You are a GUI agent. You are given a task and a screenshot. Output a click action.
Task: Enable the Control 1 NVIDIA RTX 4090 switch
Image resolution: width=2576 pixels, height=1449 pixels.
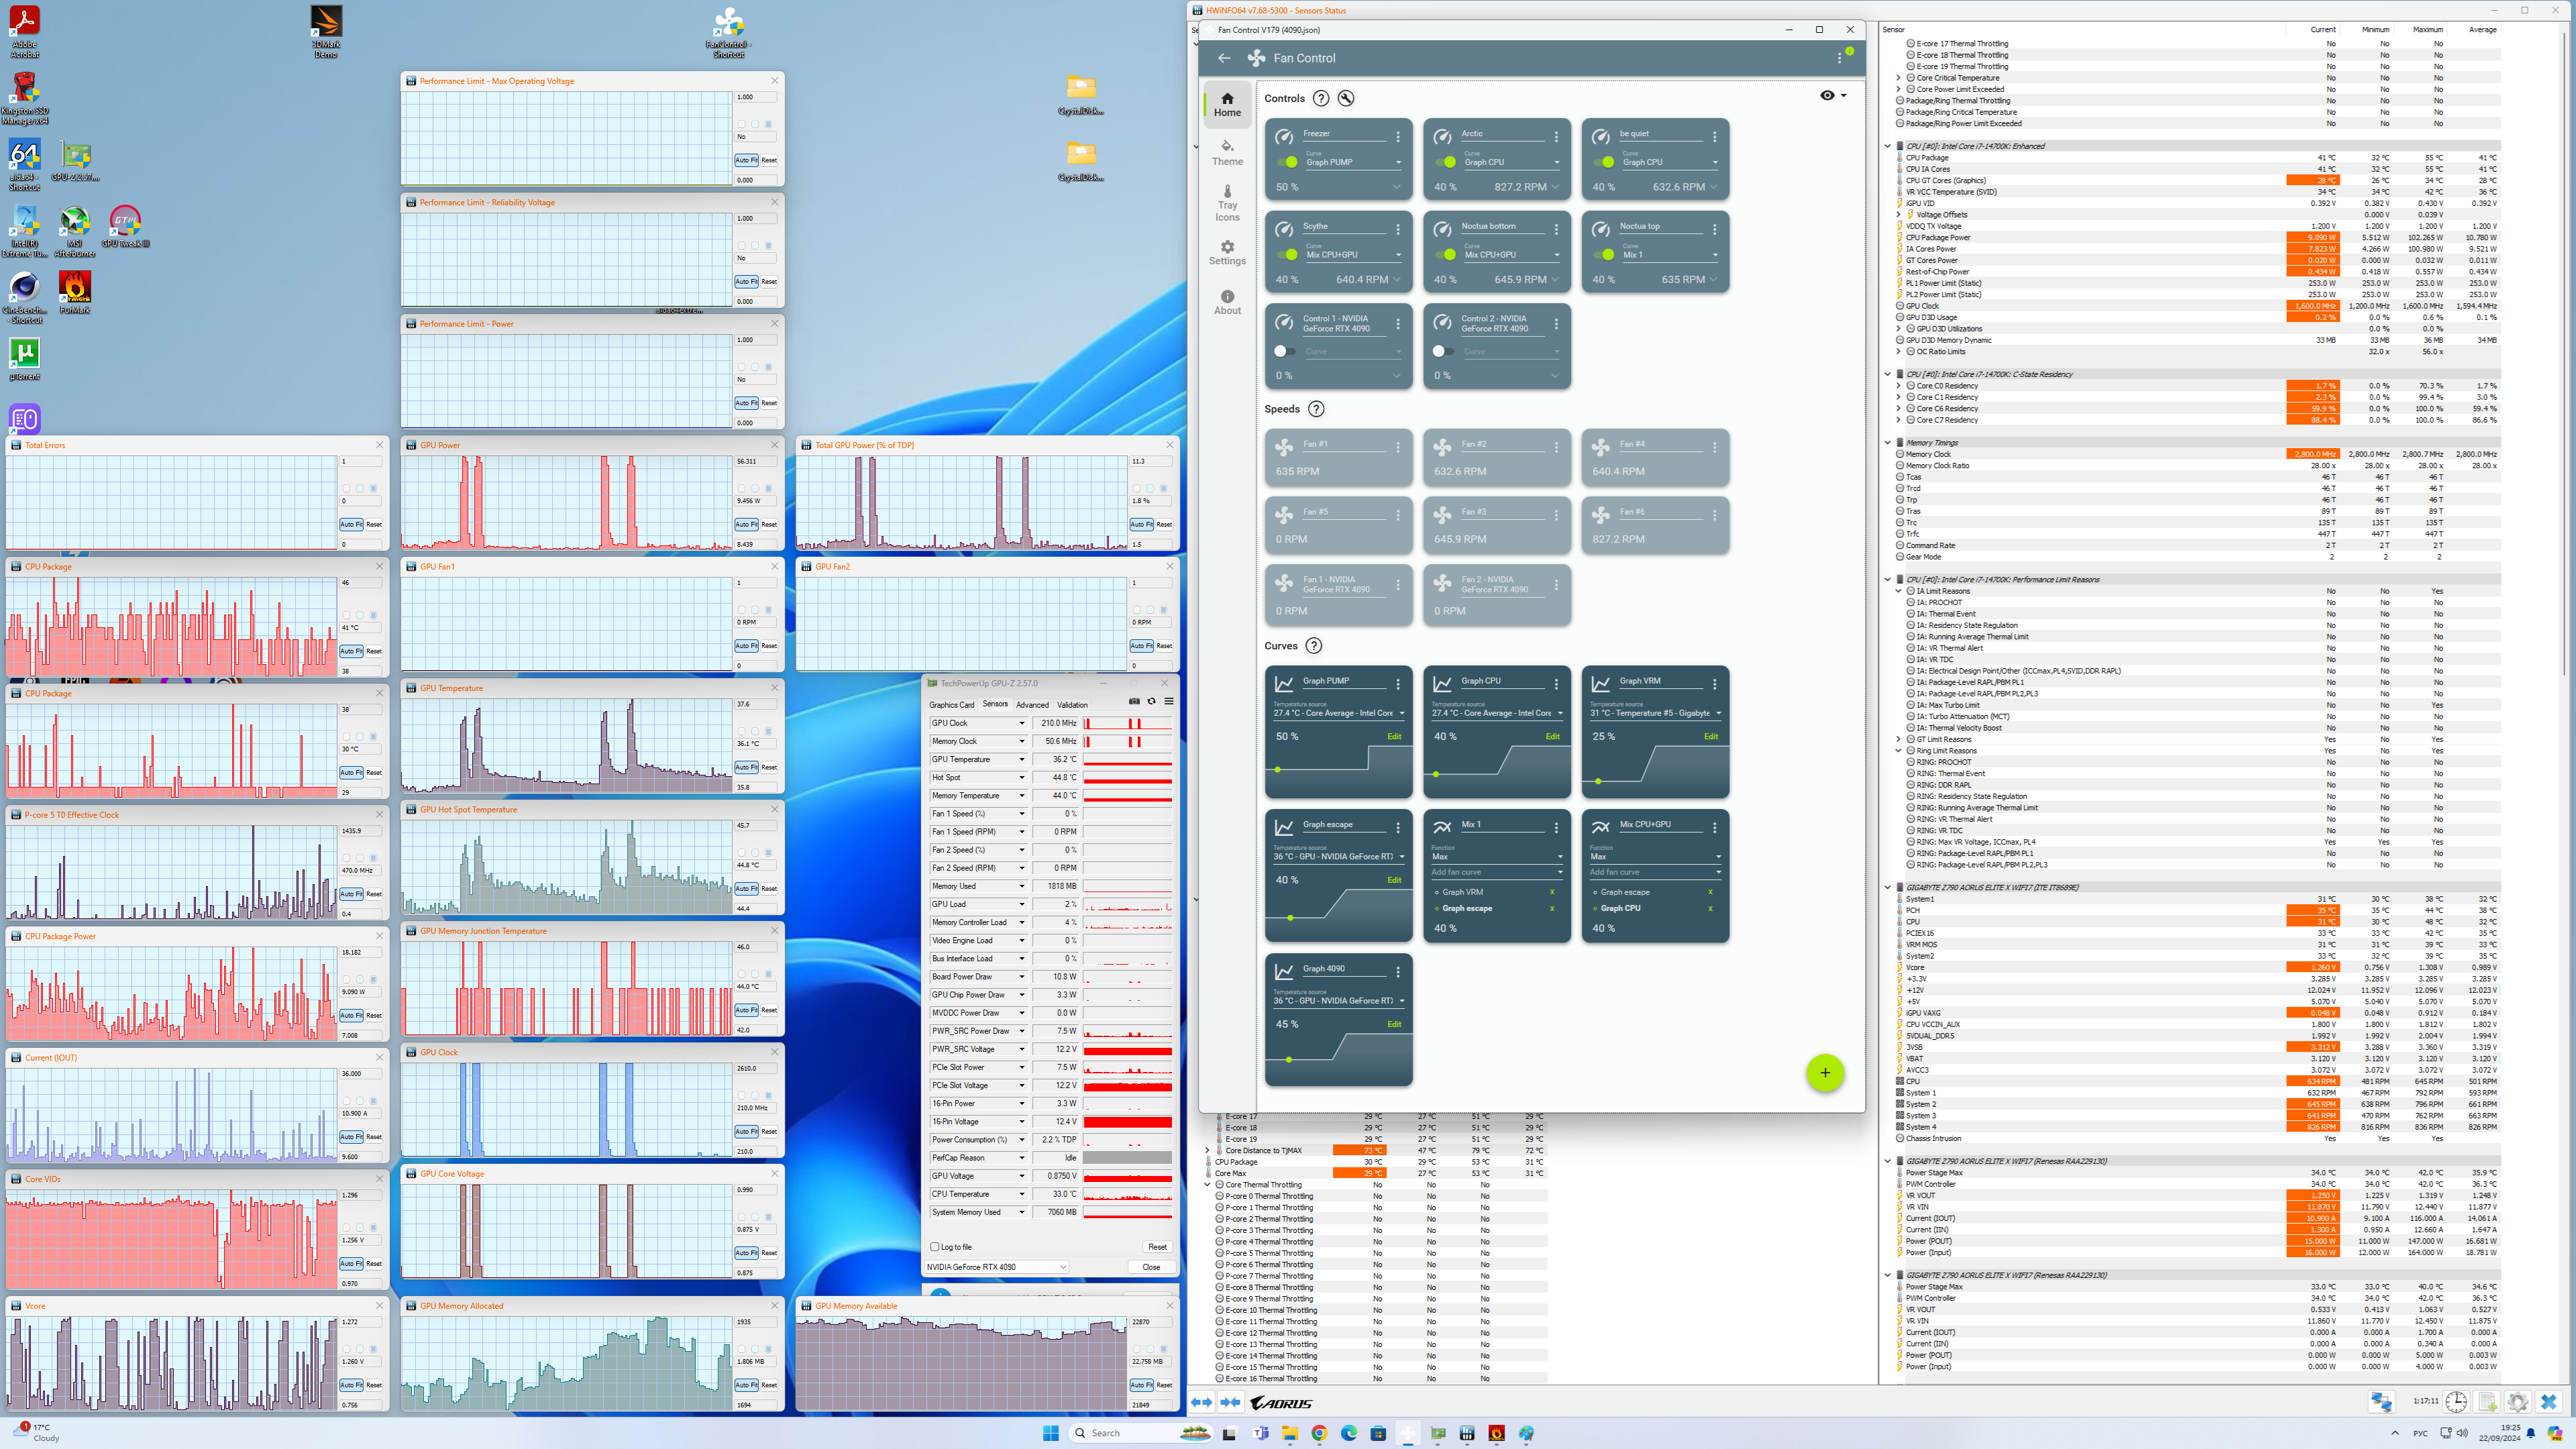(1285, 351)
